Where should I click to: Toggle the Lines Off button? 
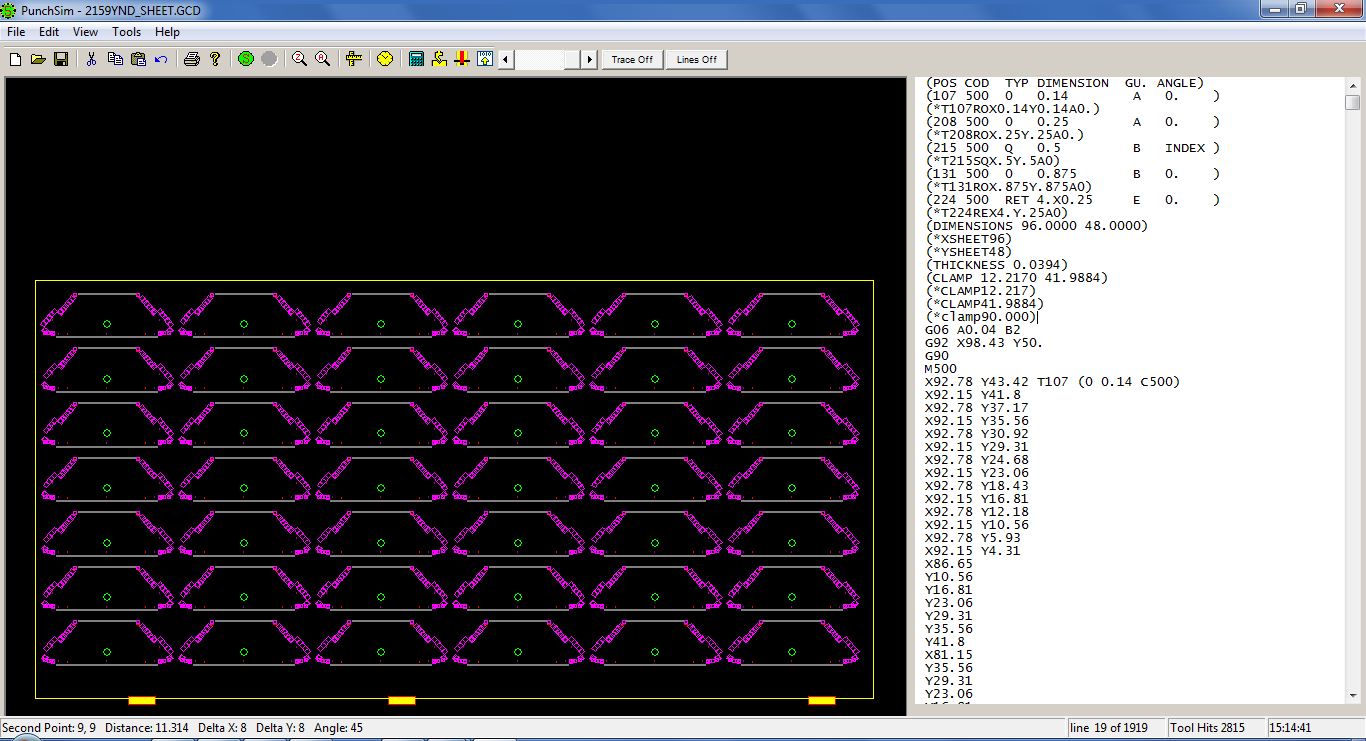coord(696,60)
